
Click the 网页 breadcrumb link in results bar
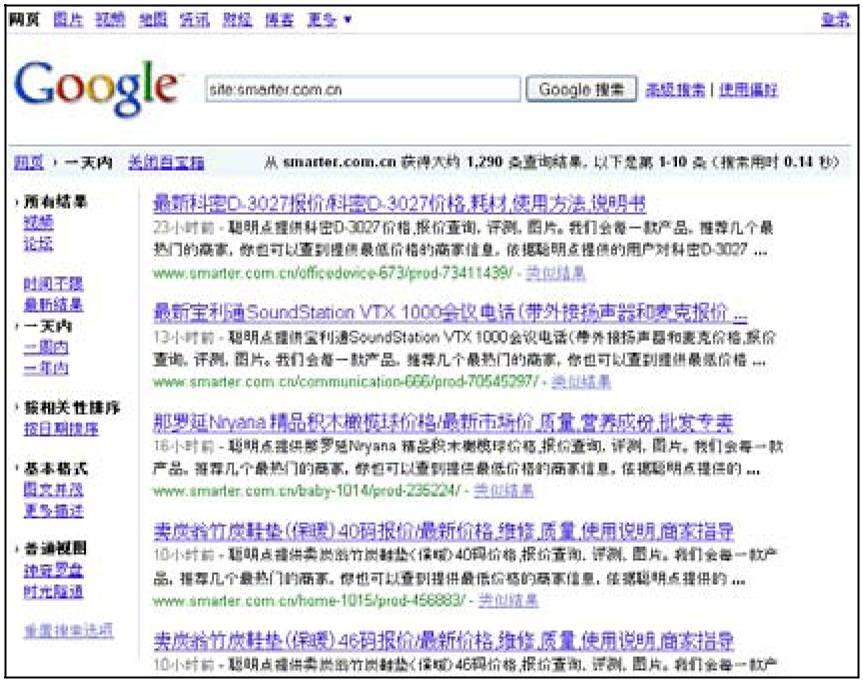click(29, 163)
